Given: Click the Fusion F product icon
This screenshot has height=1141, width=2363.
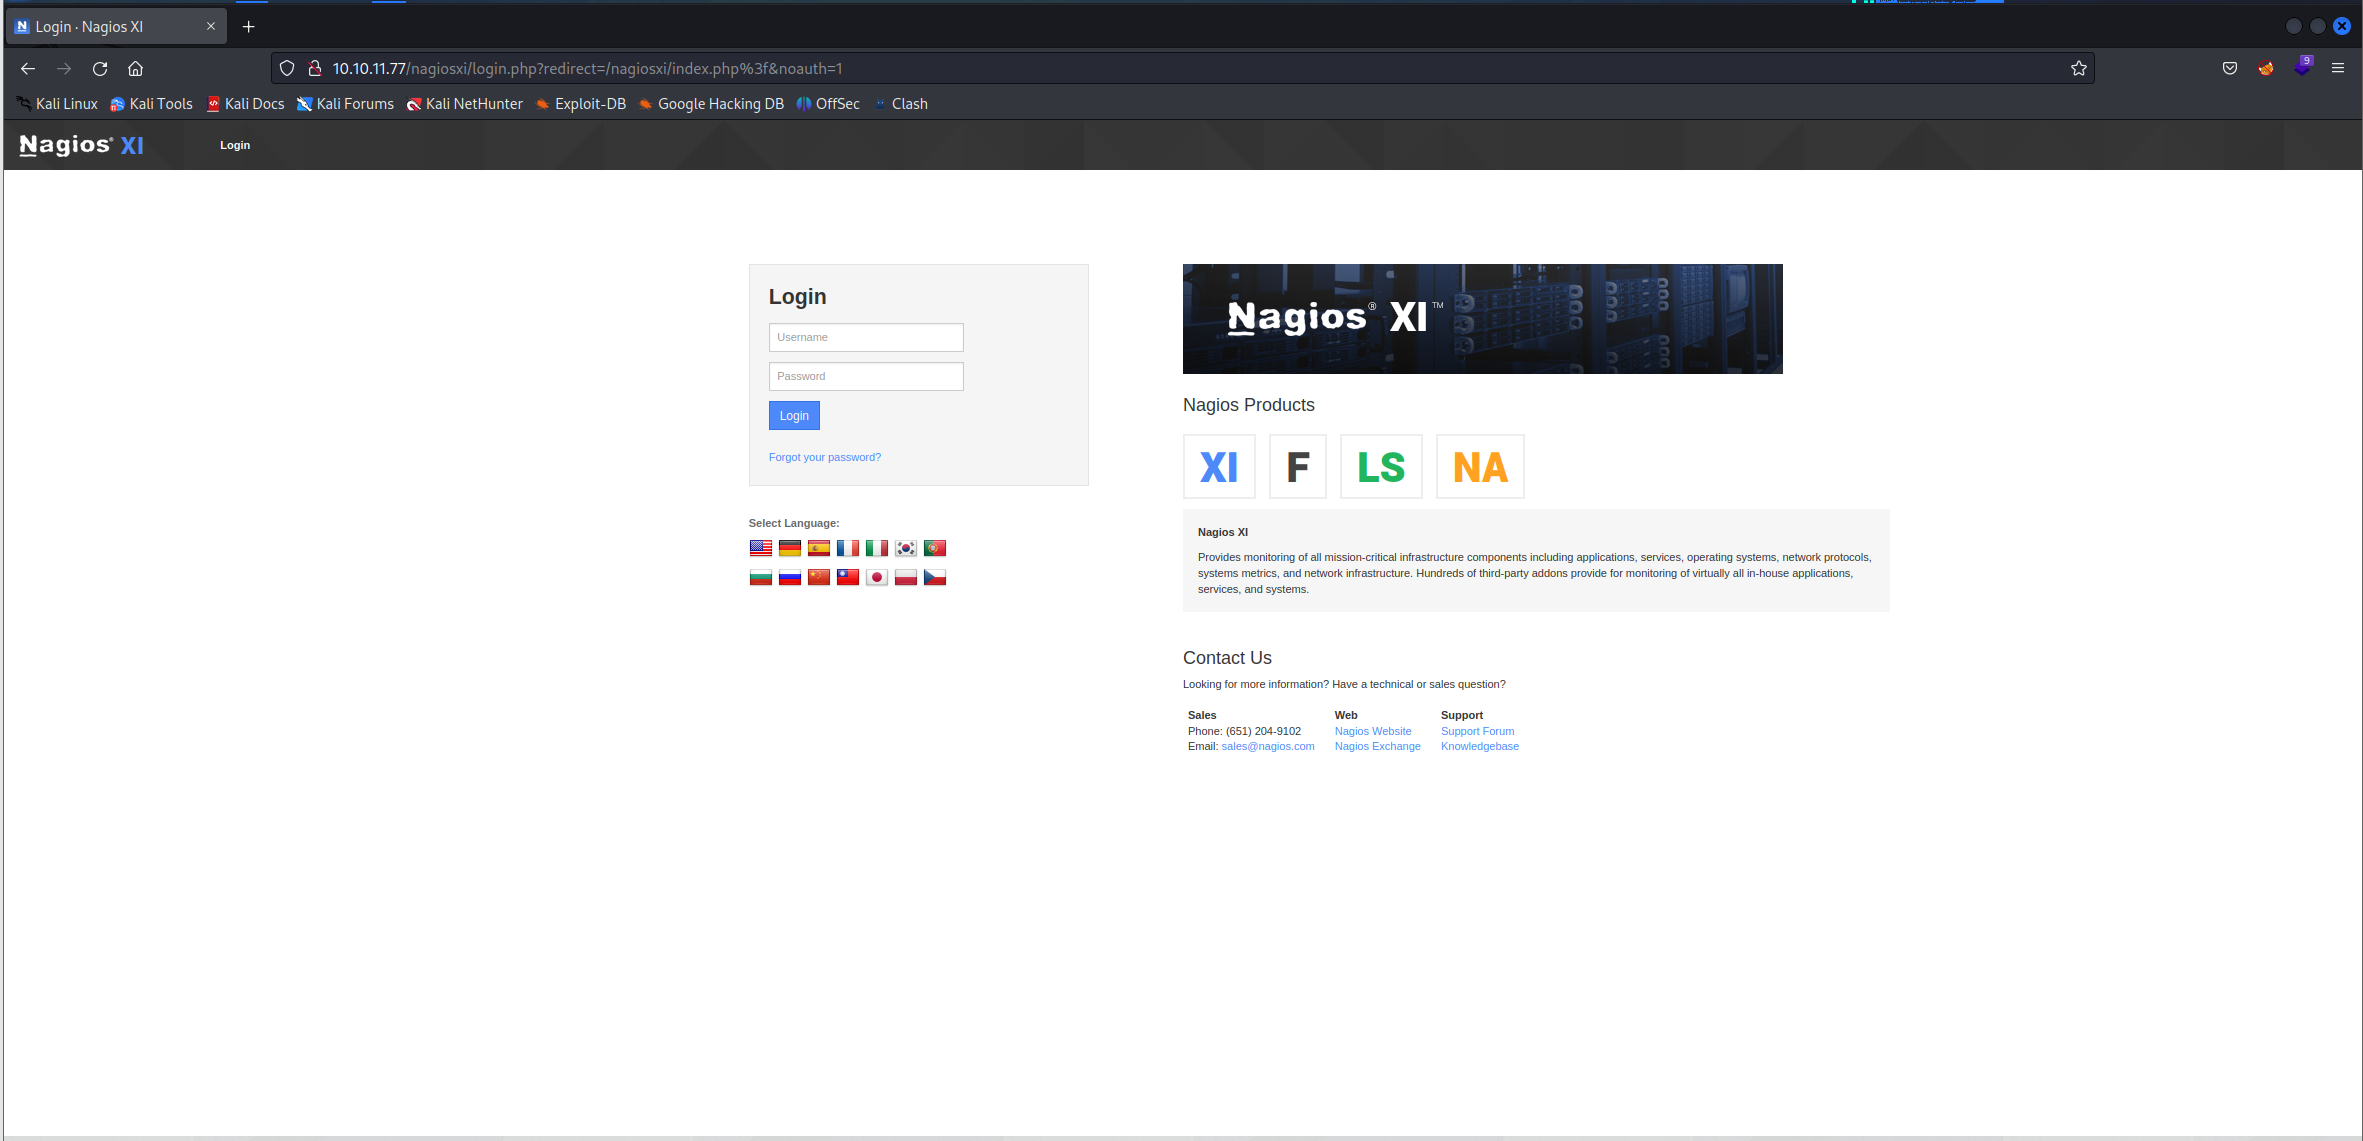Looking at the screenshot, I should tap(1297, 467).
